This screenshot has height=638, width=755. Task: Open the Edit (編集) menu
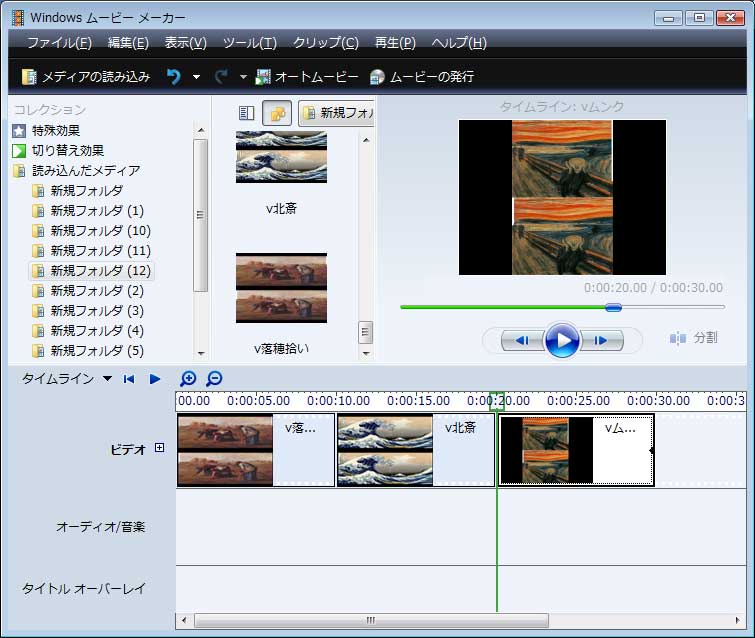pyautogui.click(x=128, y=43)
